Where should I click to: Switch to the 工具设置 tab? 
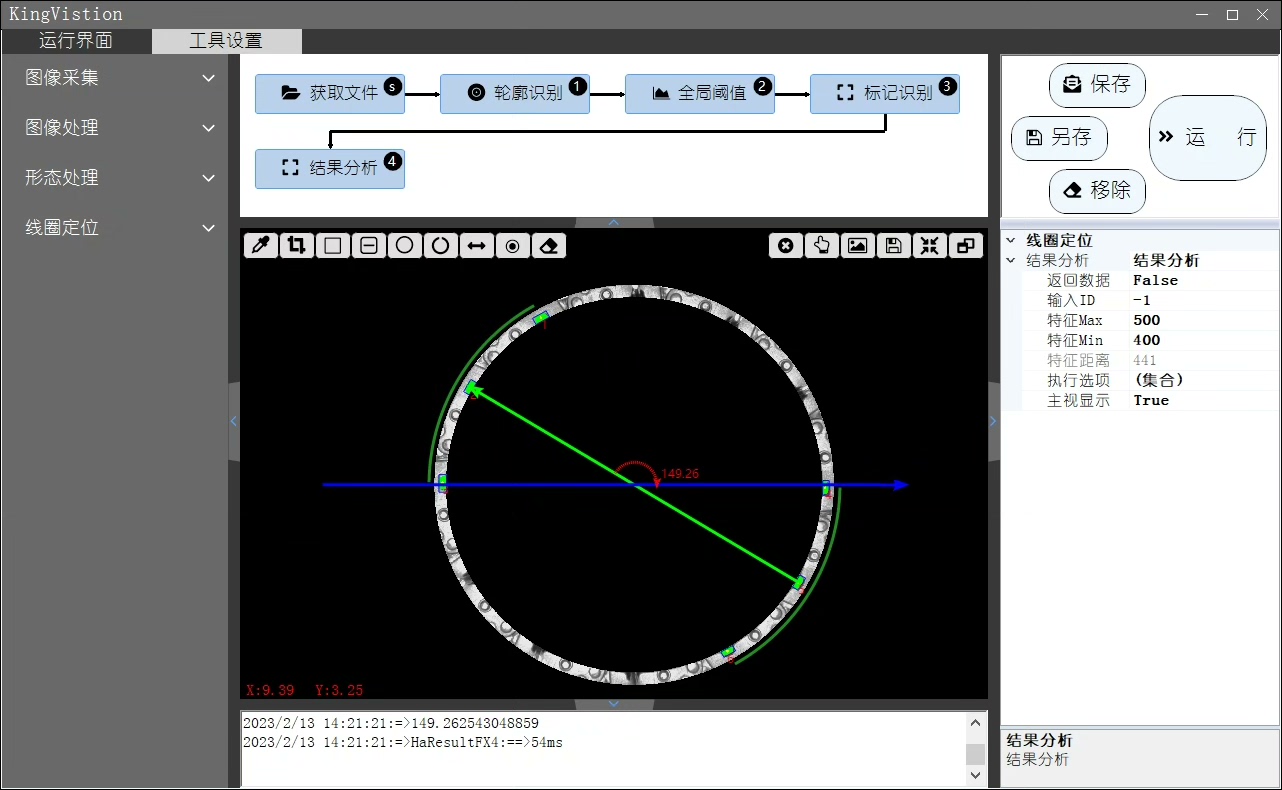pyautogui.click(x=226, y=41)
